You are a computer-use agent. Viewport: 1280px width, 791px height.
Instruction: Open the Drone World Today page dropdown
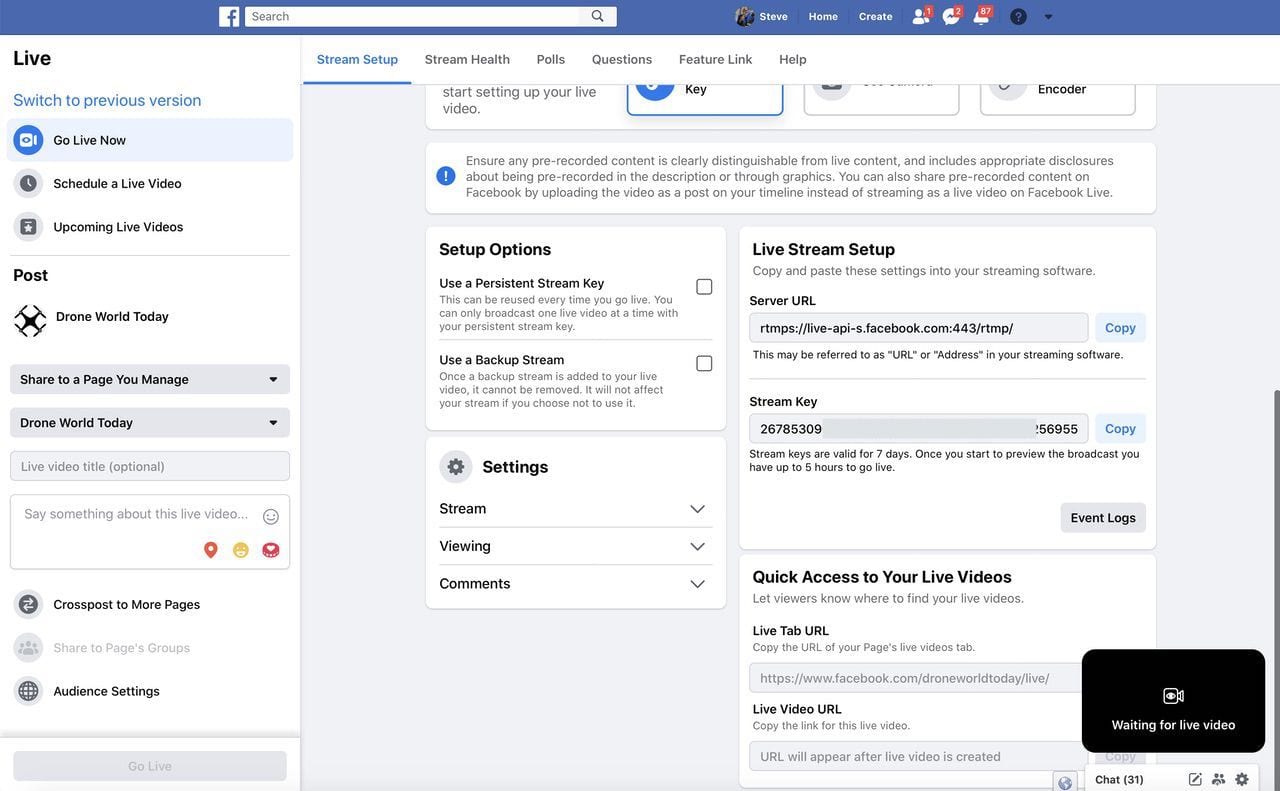click(x=150, y=422)
